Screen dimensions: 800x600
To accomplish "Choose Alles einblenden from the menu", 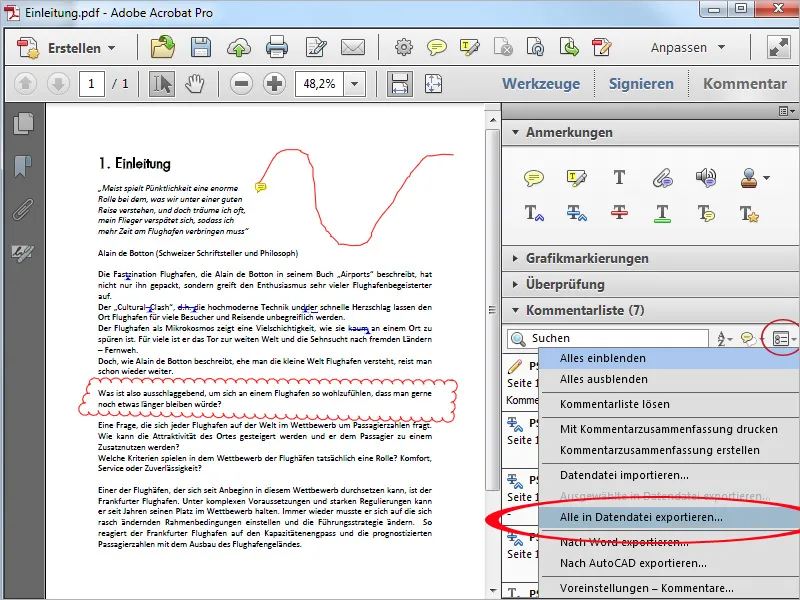I will (668, 358).
